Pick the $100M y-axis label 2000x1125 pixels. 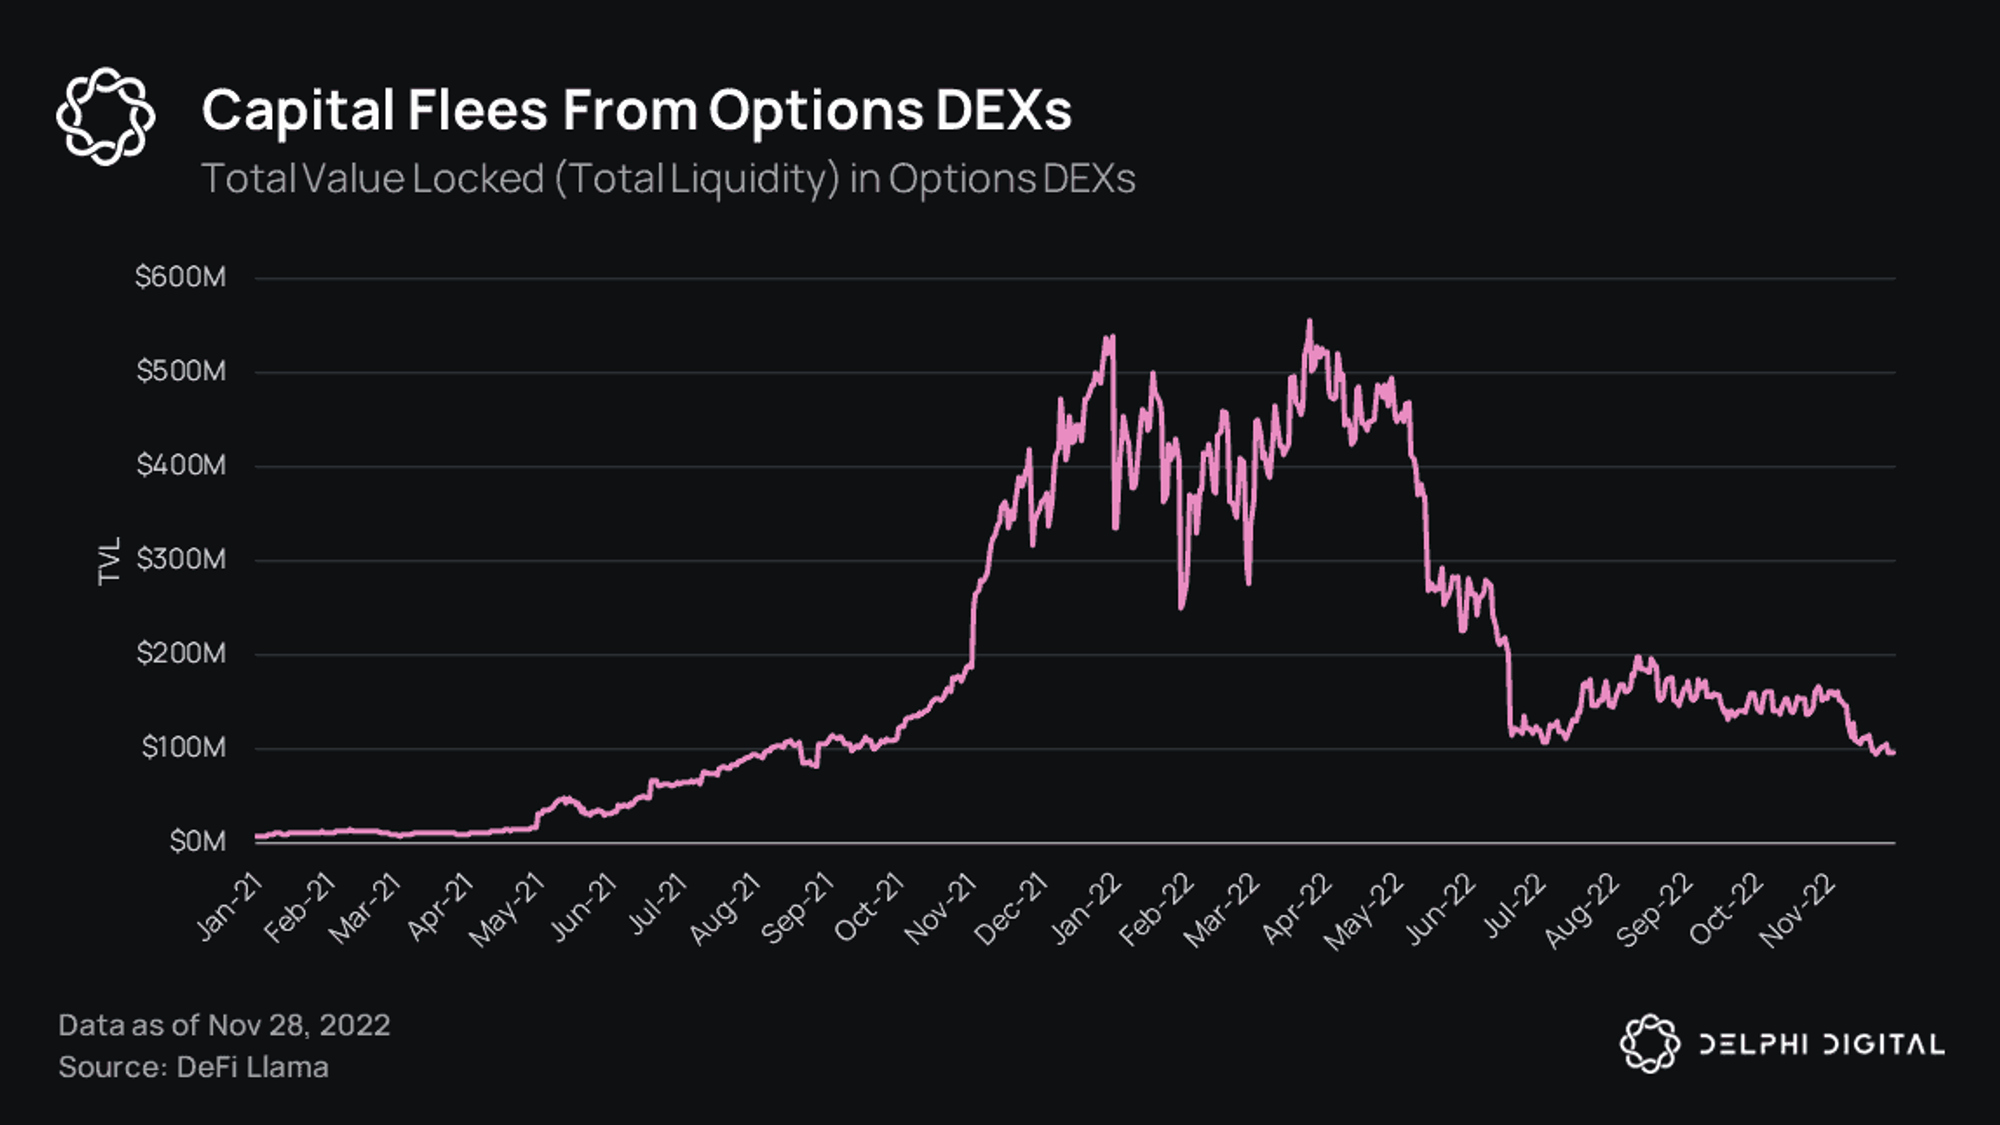tap(183, 747)
